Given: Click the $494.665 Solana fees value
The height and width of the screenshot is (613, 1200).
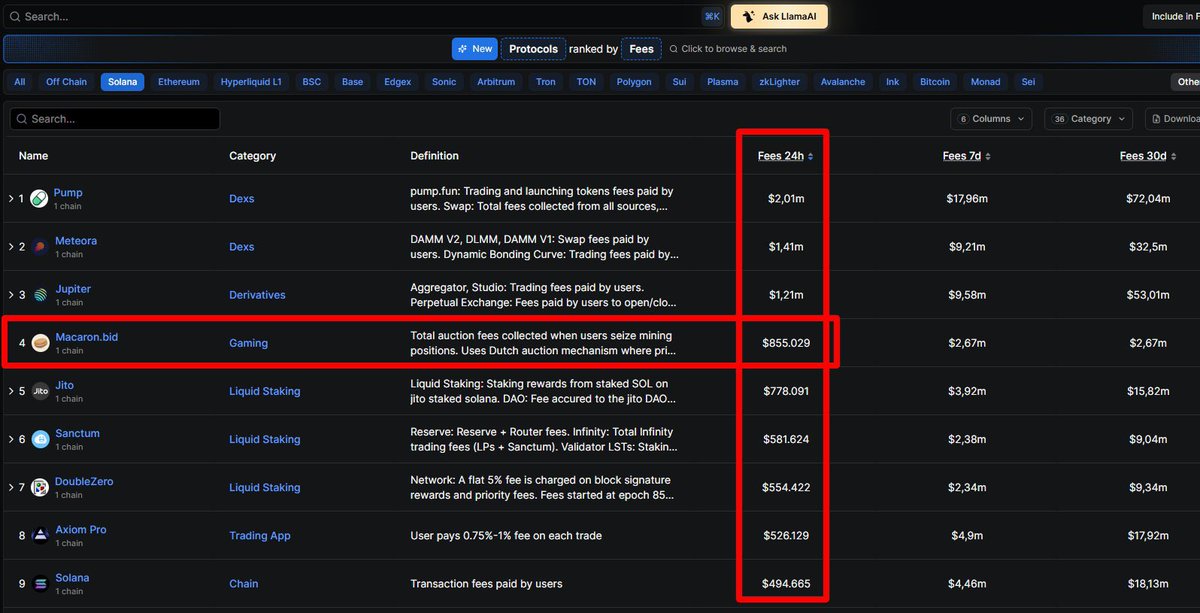Looking at the screenshot, I should click(x=786, y=584).
